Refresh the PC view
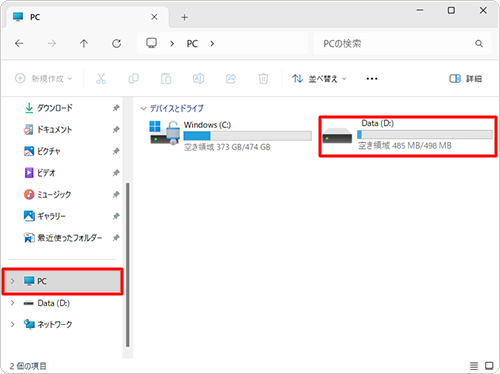 tap(116, 43)
